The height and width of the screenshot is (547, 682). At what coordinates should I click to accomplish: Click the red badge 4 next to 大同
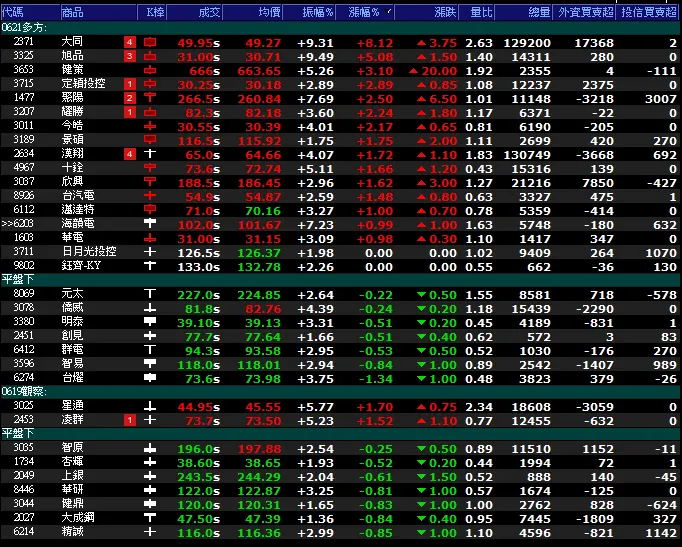(x=130, y=43)
